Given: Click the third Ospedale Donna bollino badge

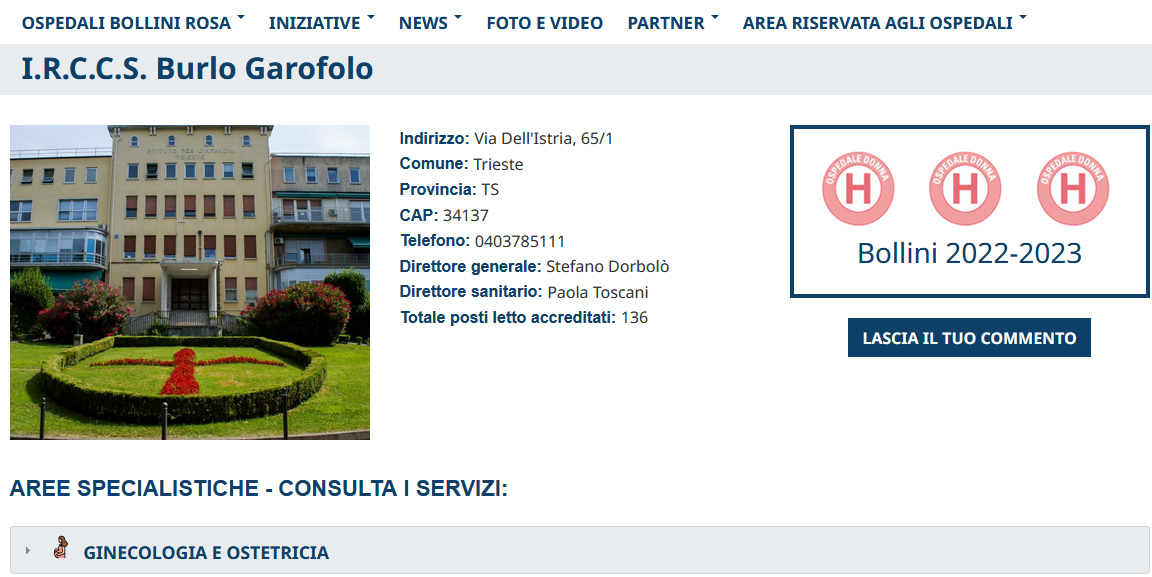Looking at the screenshot, I should pos(1073,189).
